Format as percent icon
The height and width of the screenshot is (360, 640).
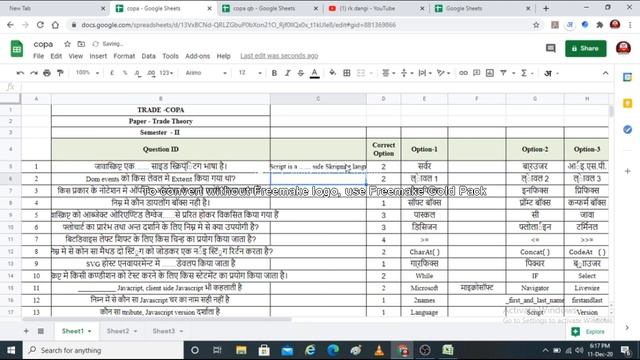point(125,73)
